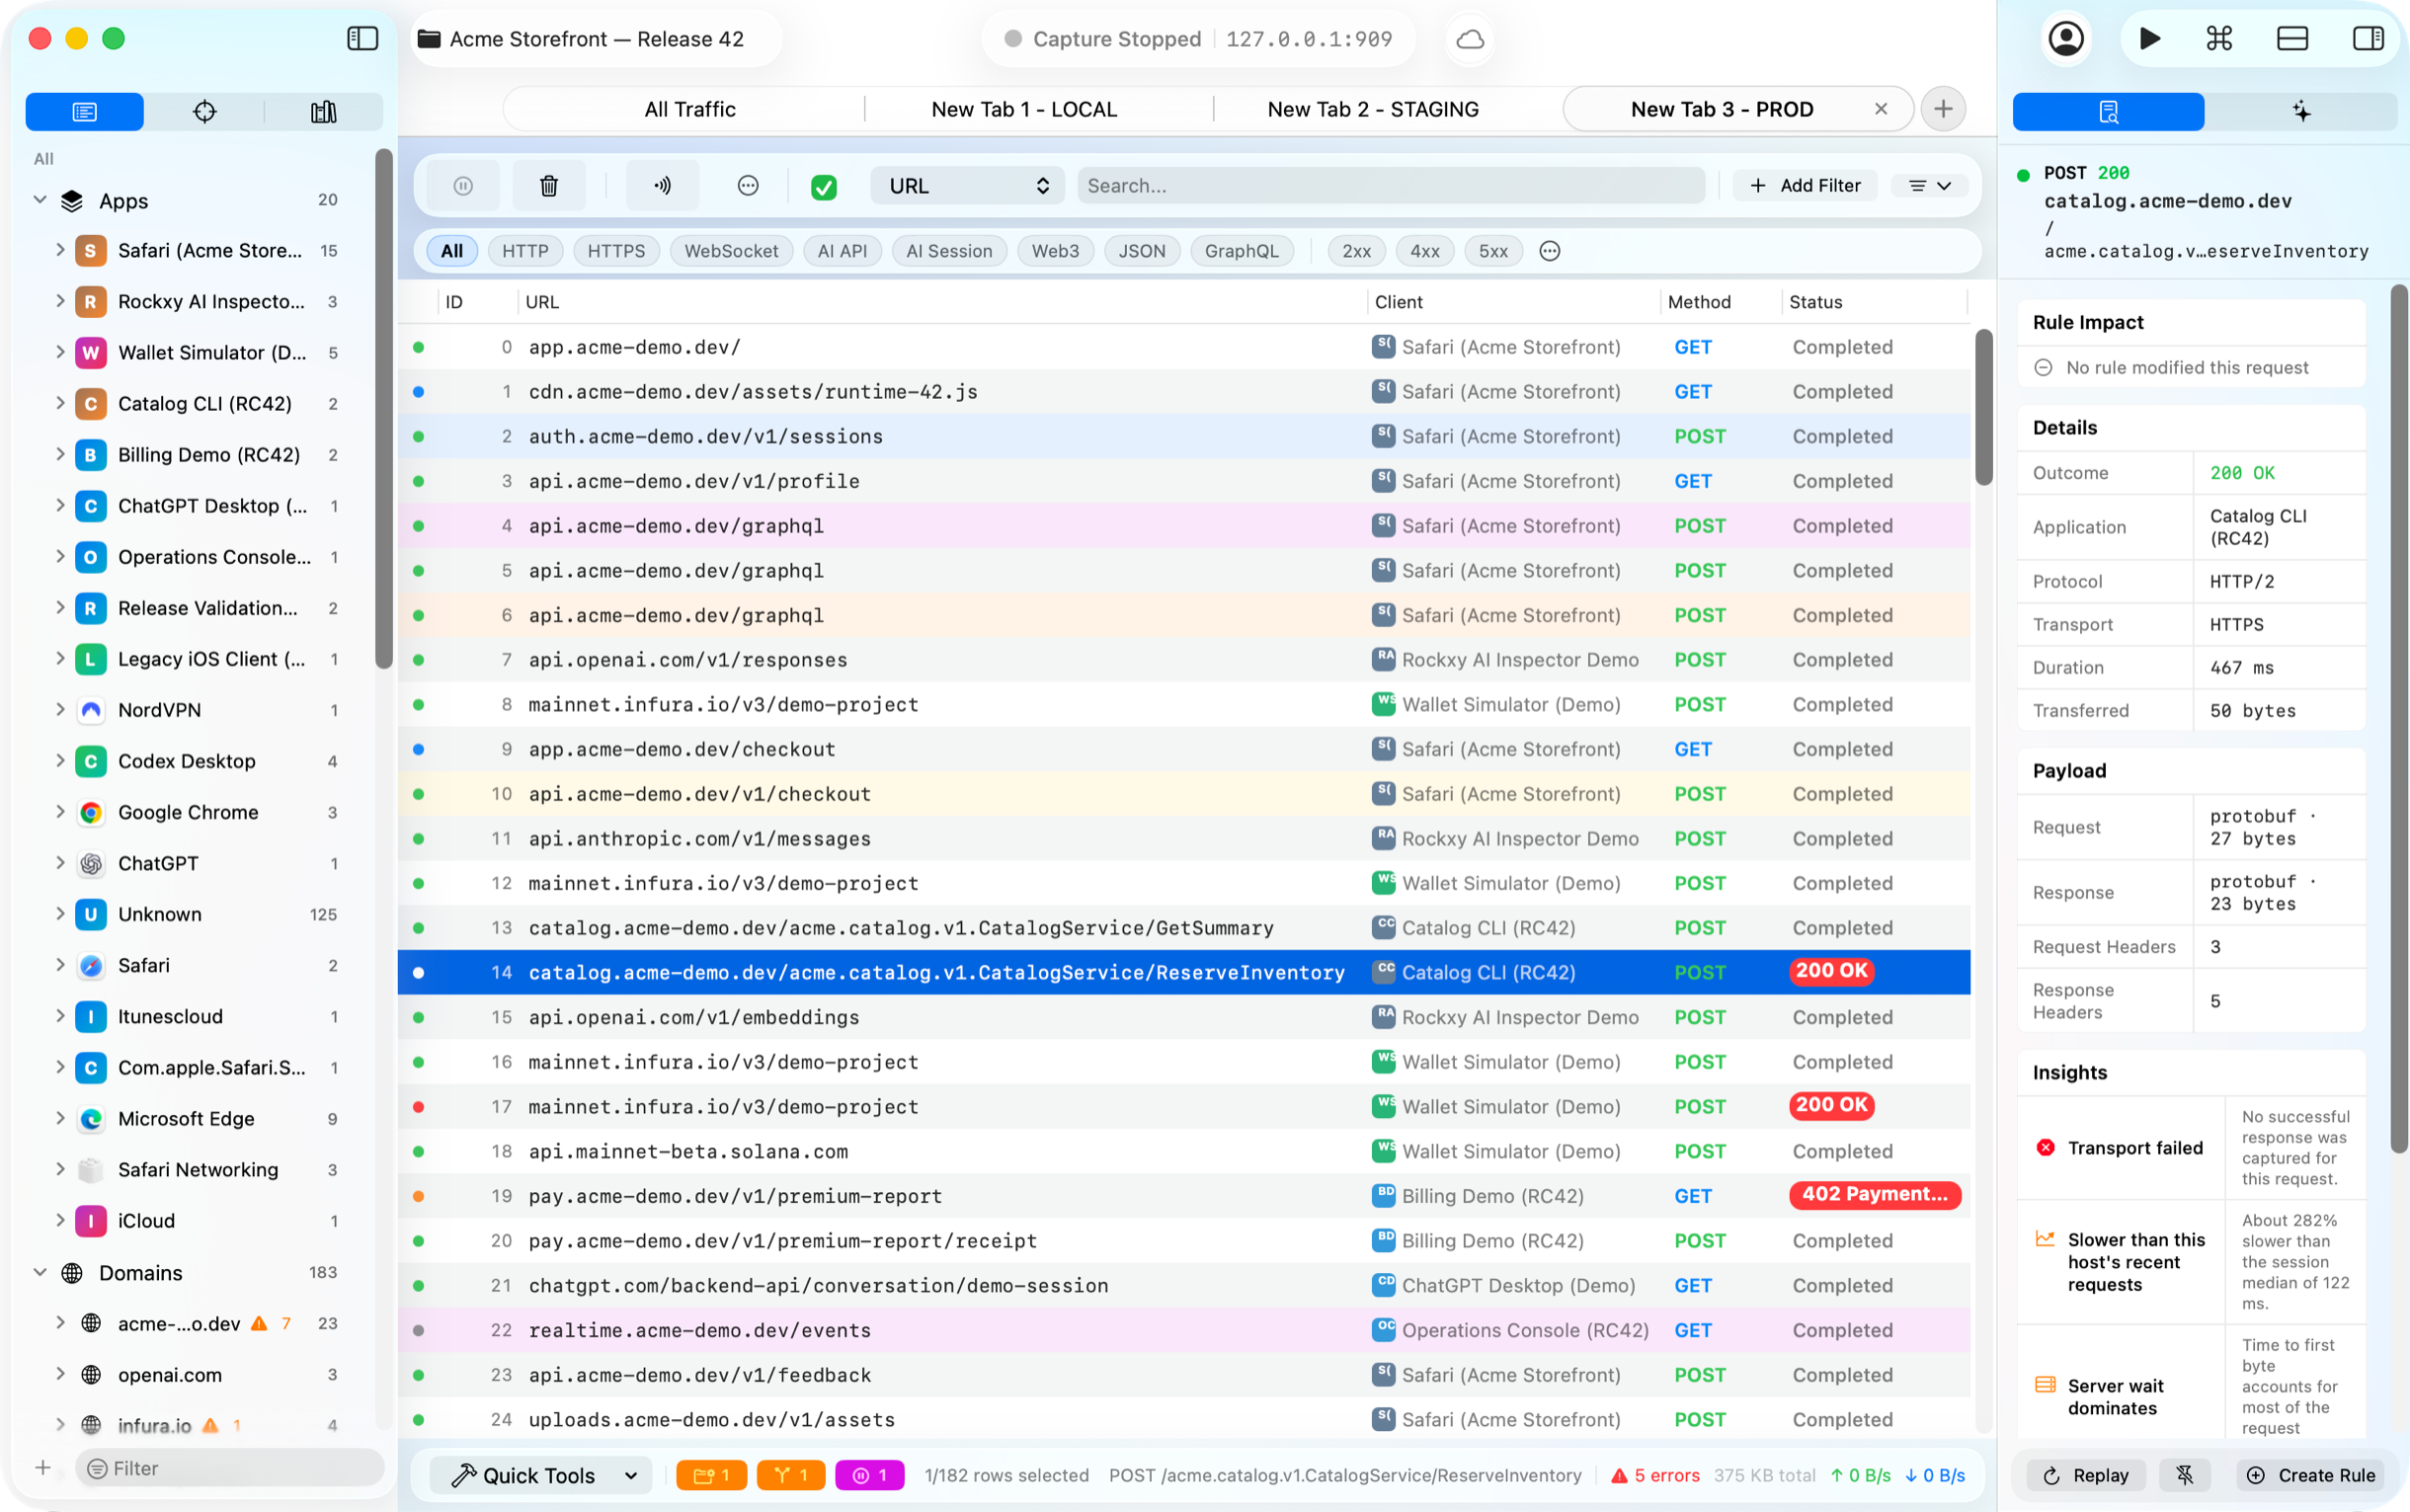This screenshot has width=2410, height=1512.
Task: Toggle the HTTPS filter chip
Action: [x=616, y=251]
